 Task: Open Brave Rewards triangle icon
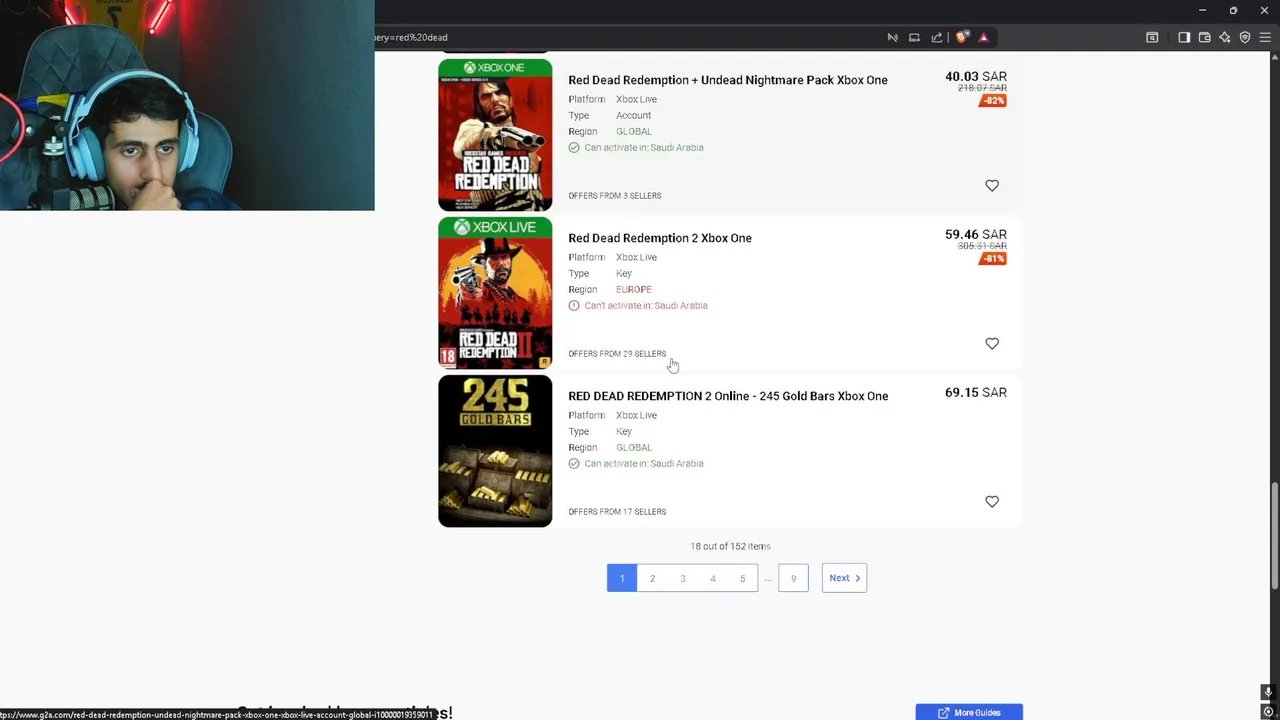pos(984,37)
